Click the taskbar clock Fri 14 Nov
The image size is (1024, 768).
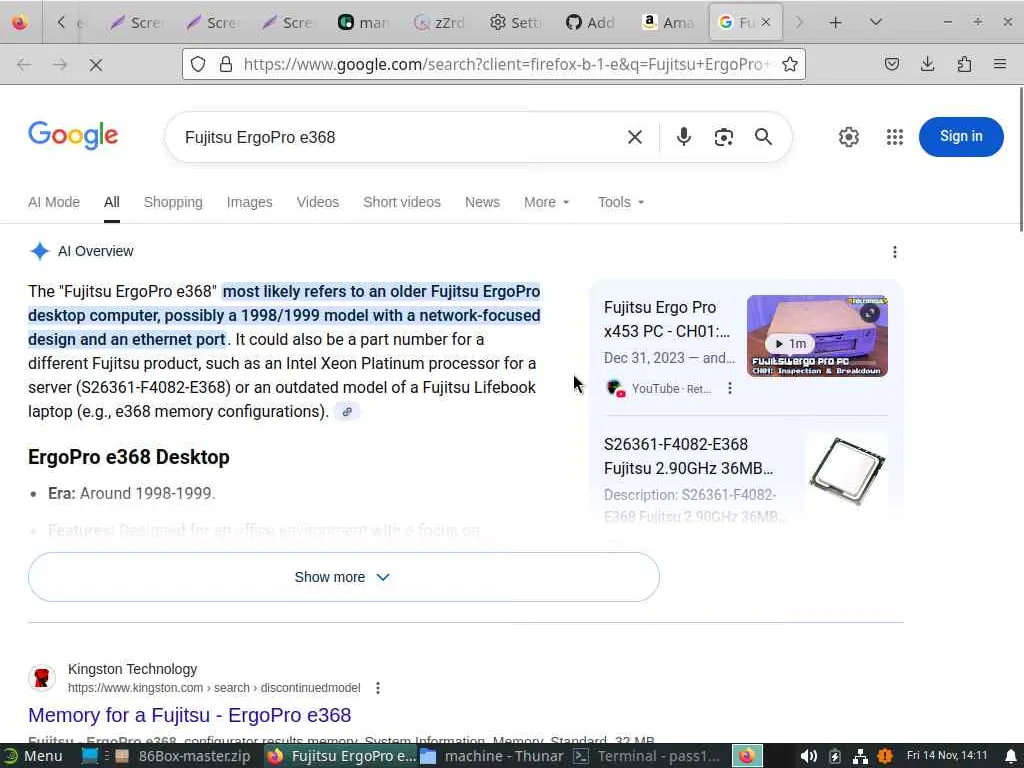947,756
